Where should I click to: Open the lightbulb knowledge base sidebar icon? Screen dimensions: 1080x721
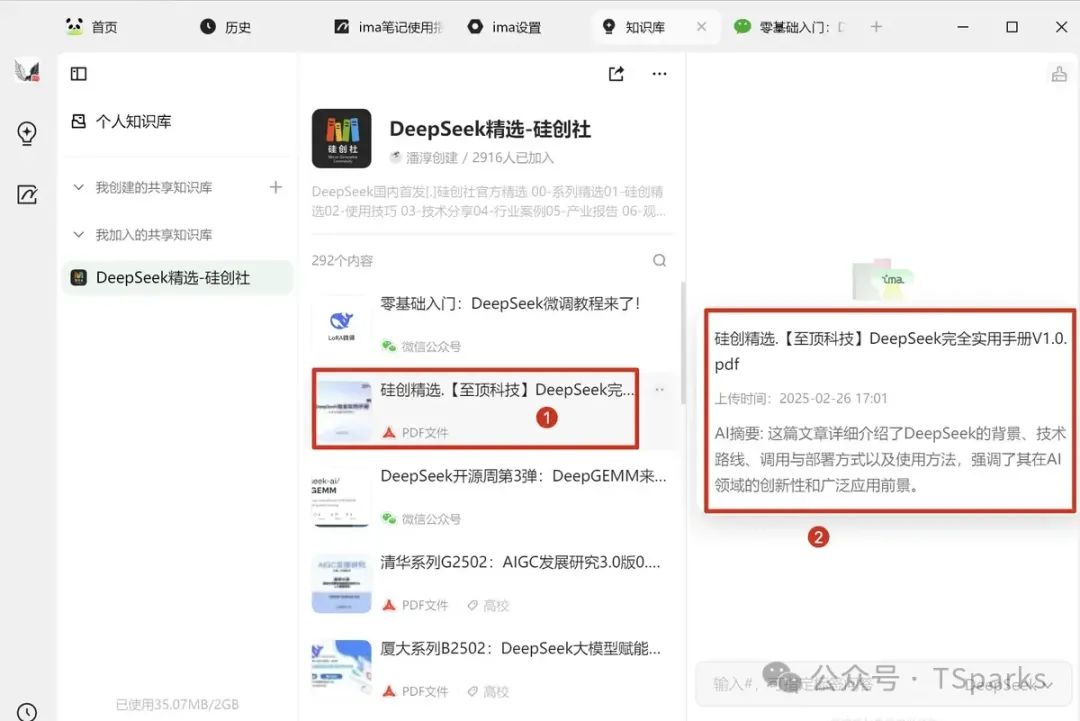(x=27, y=133)
